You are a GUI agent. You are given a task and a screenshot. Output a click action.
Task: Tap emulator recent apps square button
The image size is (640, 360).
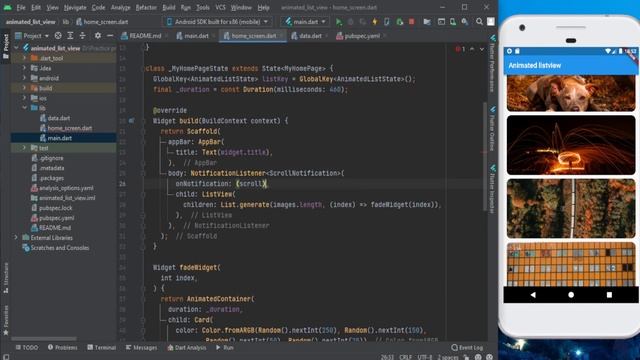coord(609,295)
